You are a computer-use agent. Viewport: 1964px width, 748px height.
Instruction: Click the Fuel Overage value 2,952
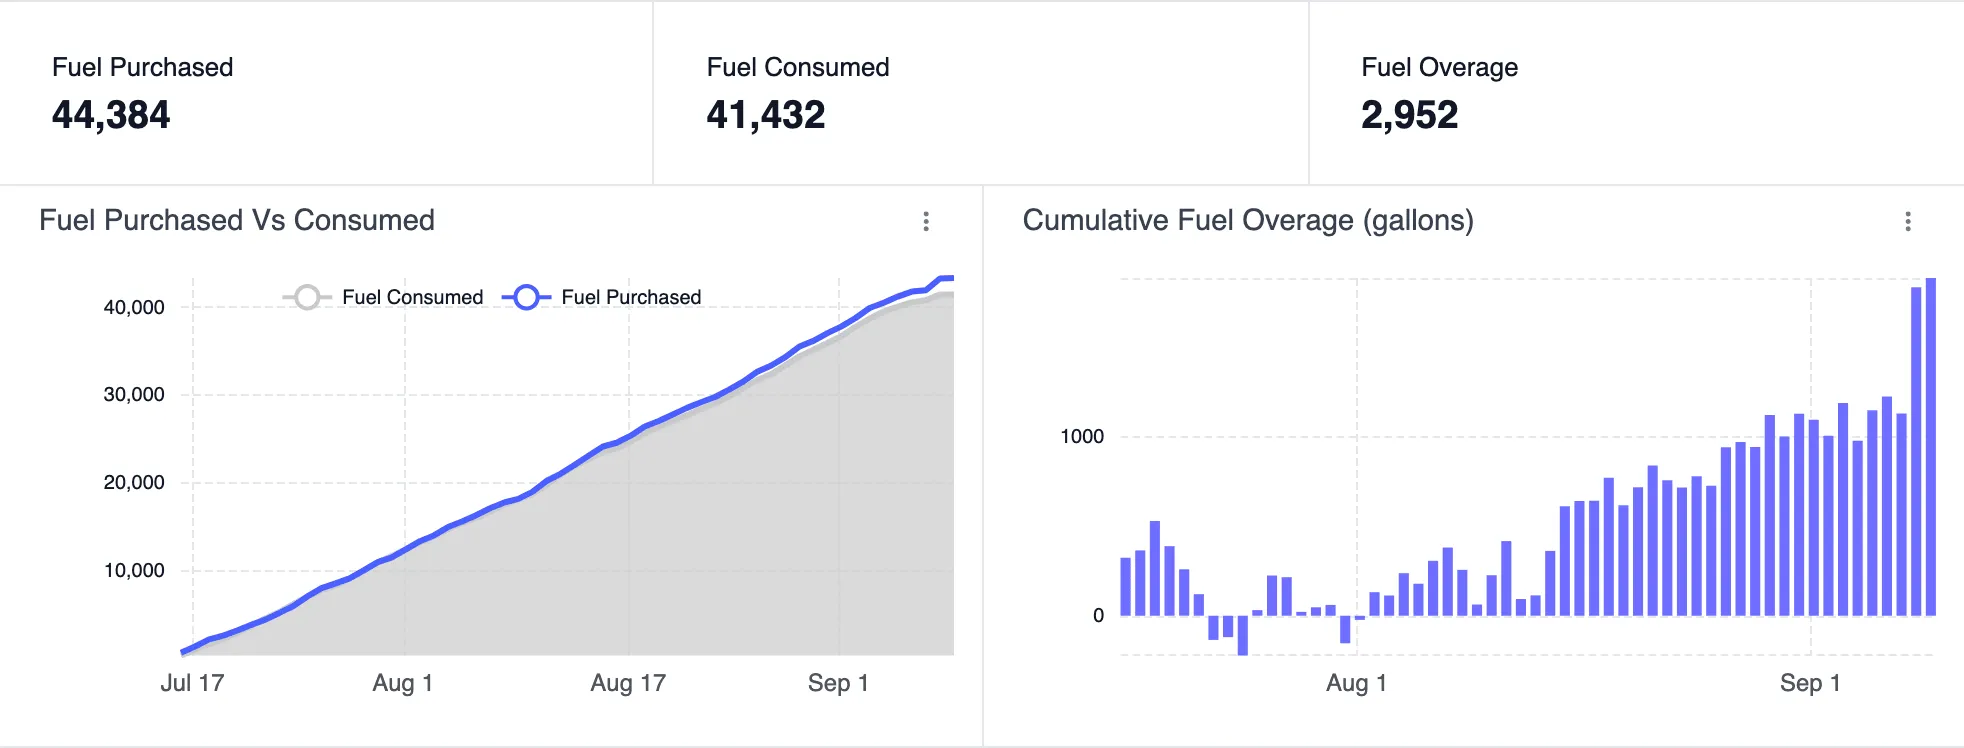click(1410, 115)
